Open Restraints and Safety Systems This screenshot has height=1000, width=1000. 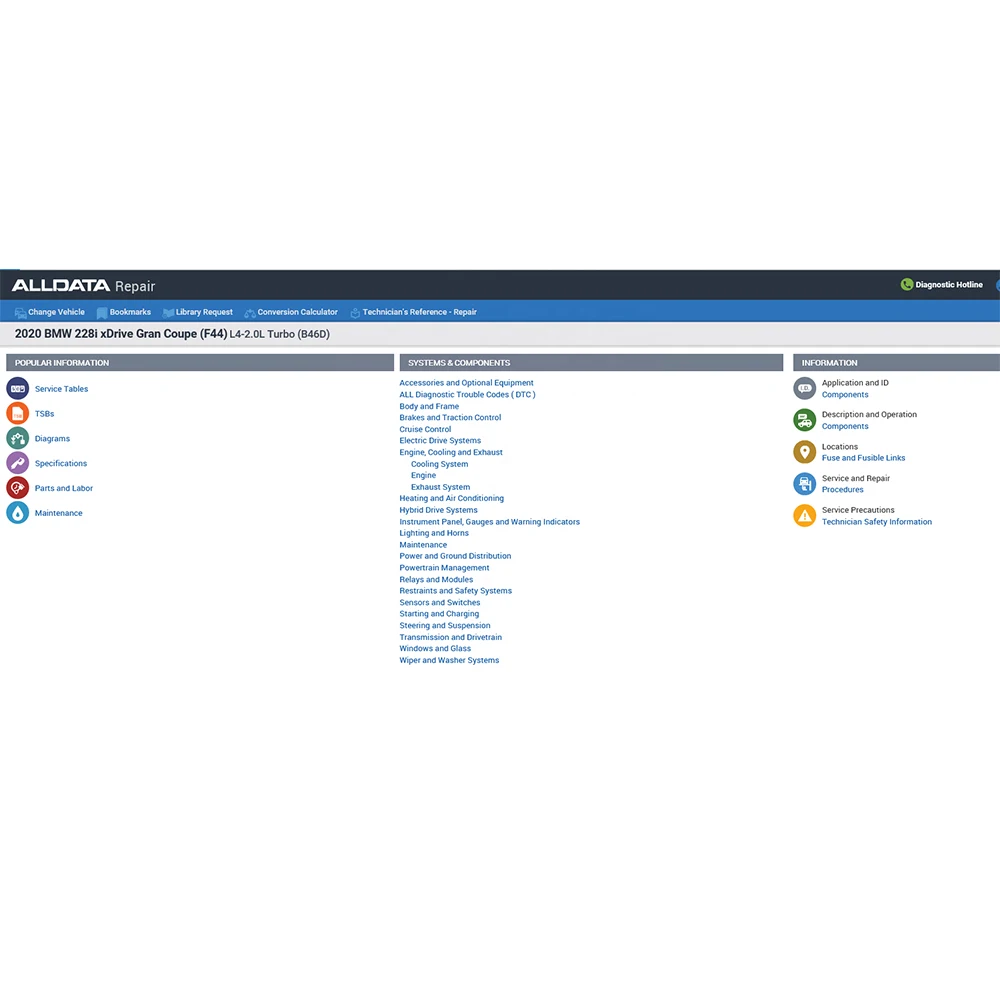(455, 591)
